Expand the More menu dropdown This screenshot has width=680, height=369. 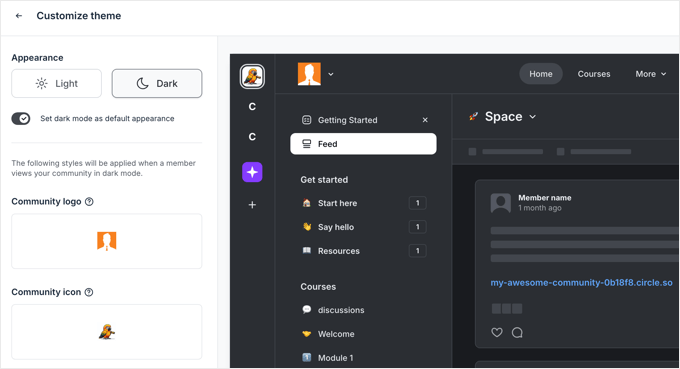point(651,74)
